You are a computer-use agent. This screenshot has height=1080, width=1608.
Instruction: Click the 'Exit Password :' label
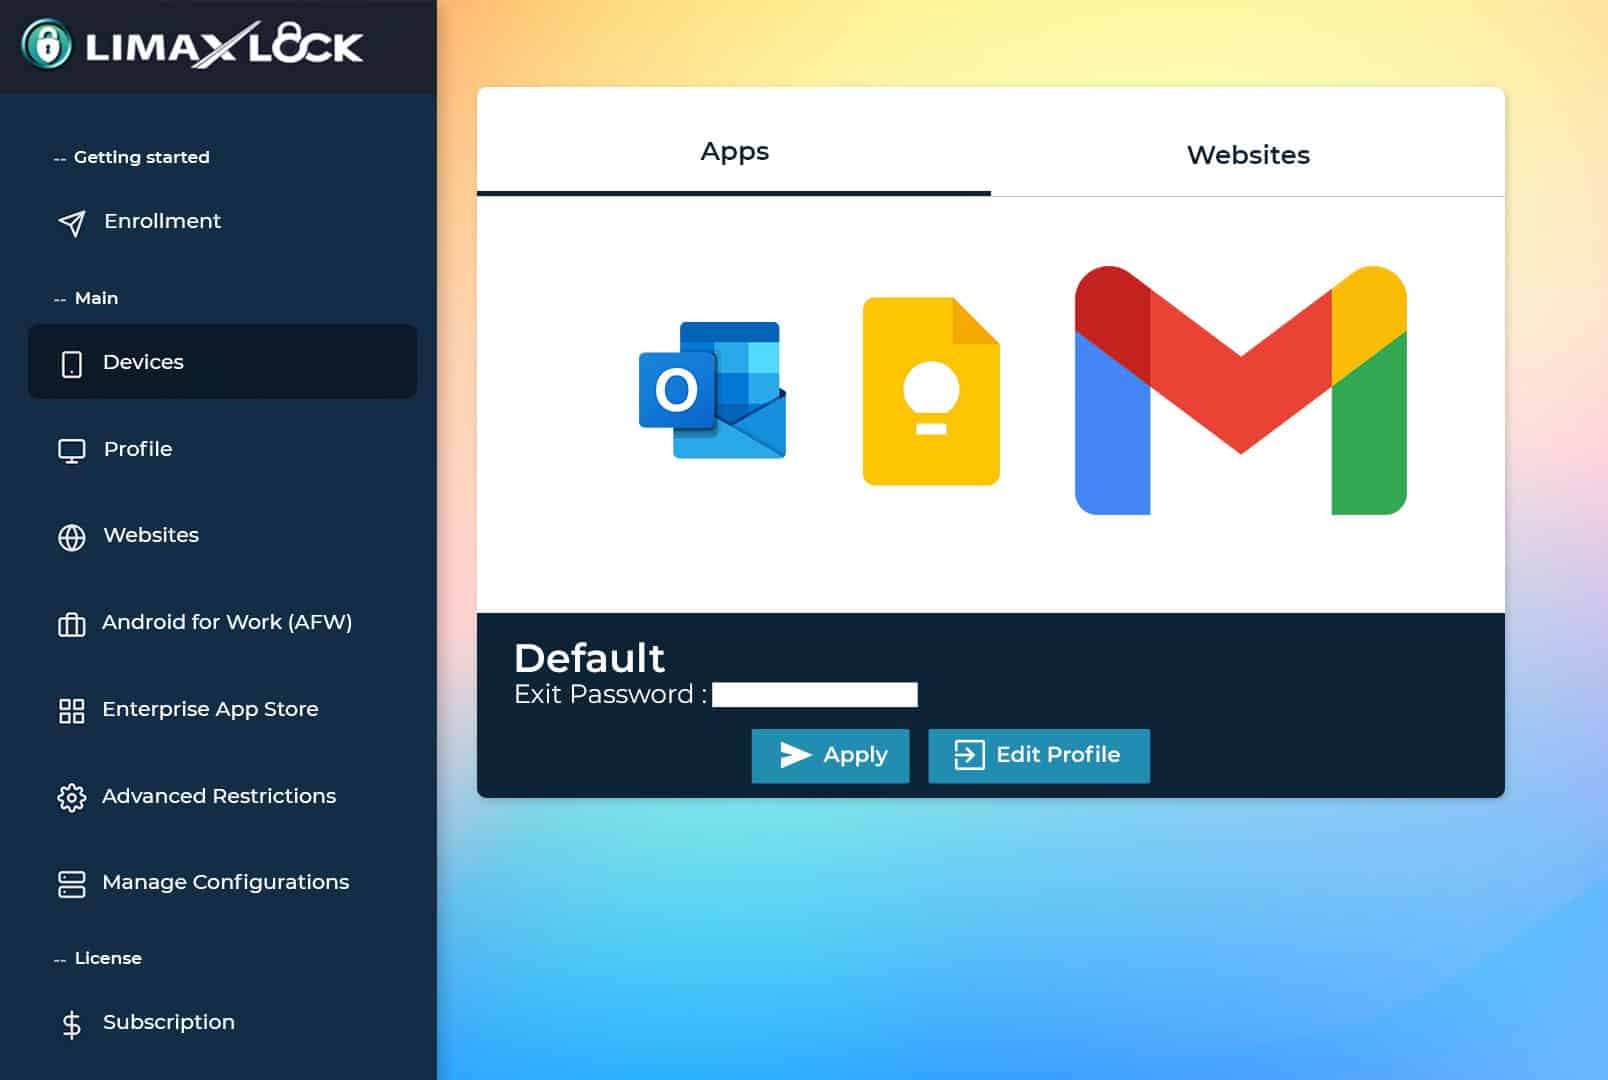pos(611,694)
